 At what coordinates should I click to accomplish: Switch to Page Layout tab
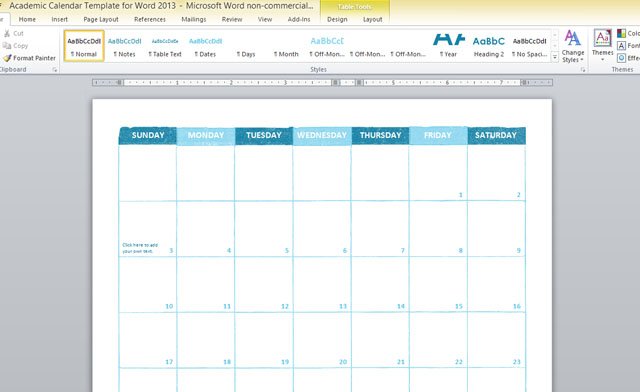coord(101,19)
